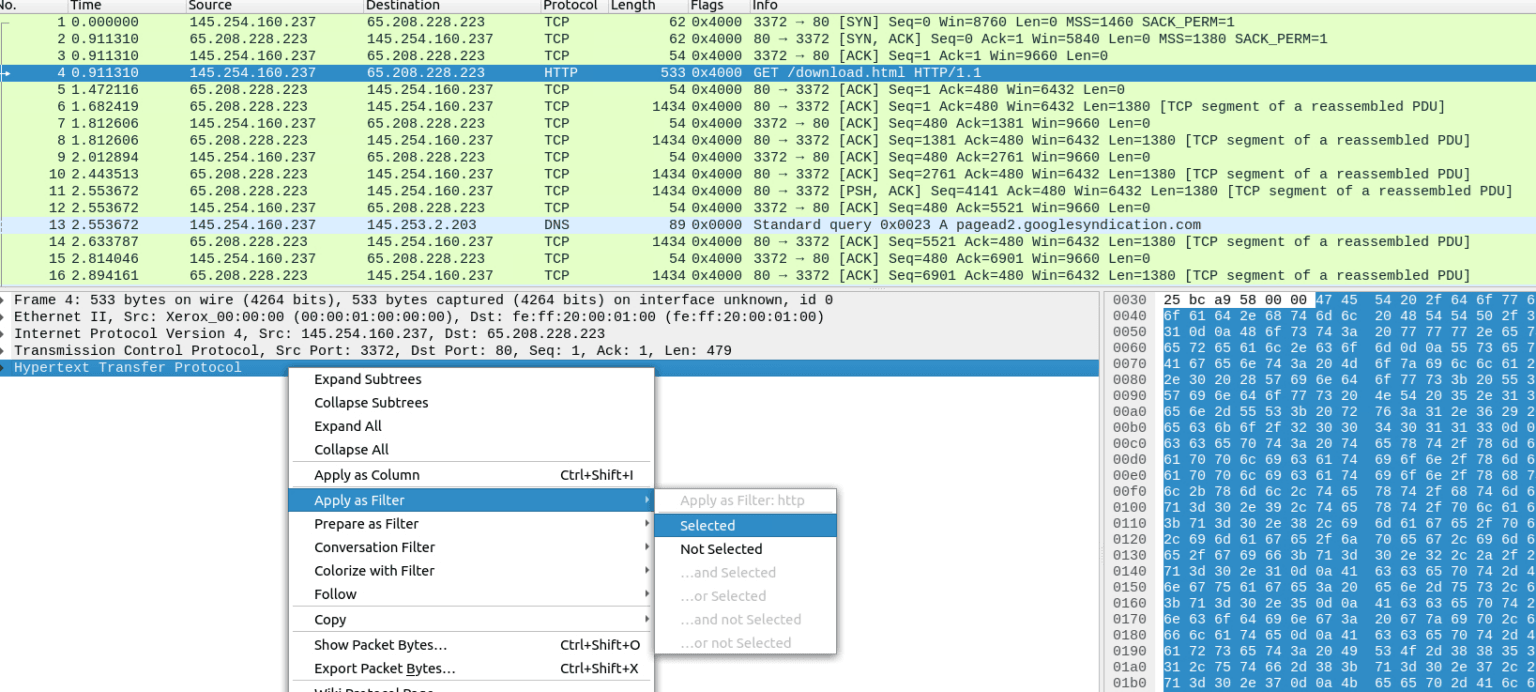Select DNS query packet 13 row
The width and height of the screenshot is (1536, 692).
[x=768, y=225]
